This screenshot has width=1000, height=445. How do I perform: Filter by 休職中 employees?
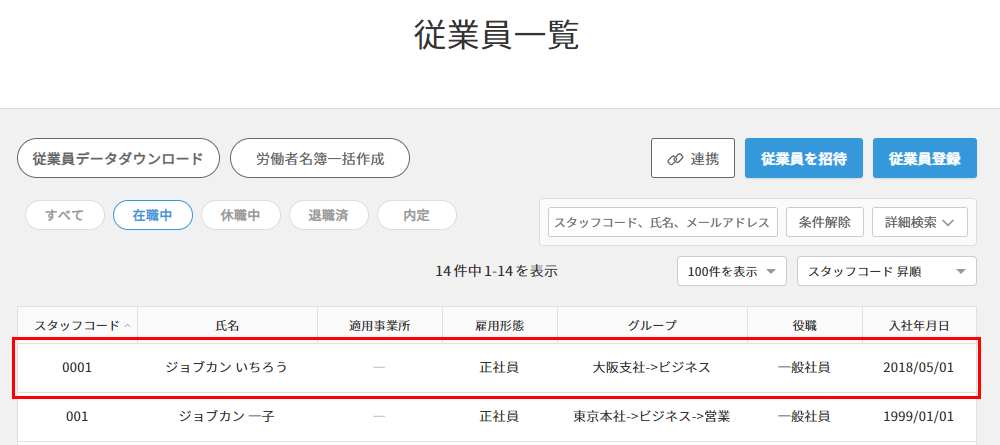(x=241, y=215)
